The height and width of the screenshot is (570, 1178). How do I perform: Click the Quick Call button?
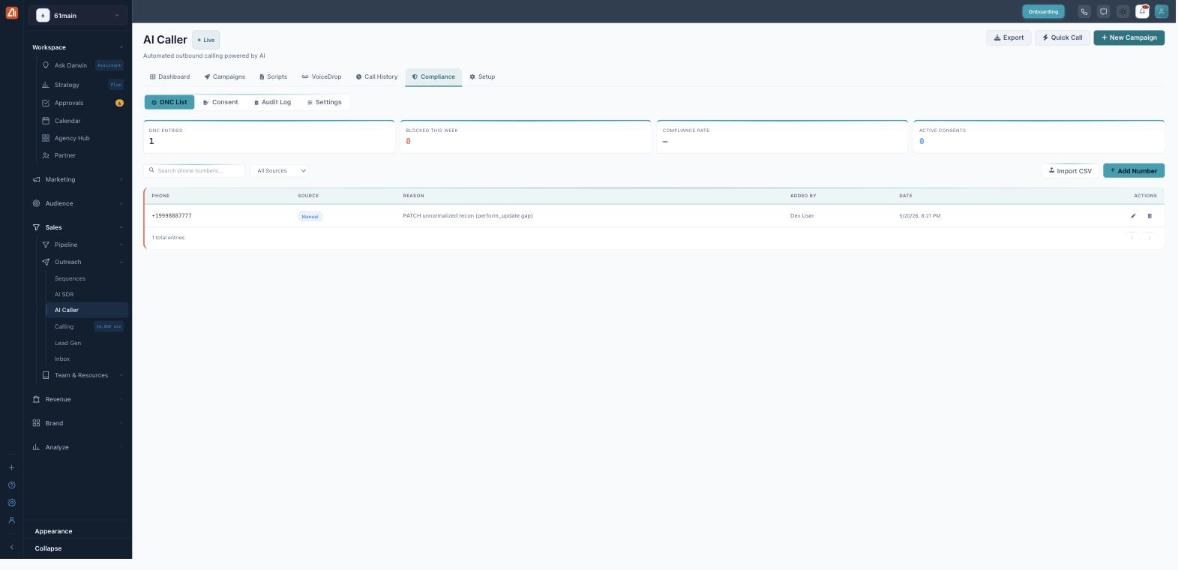tap(1062, 38)
